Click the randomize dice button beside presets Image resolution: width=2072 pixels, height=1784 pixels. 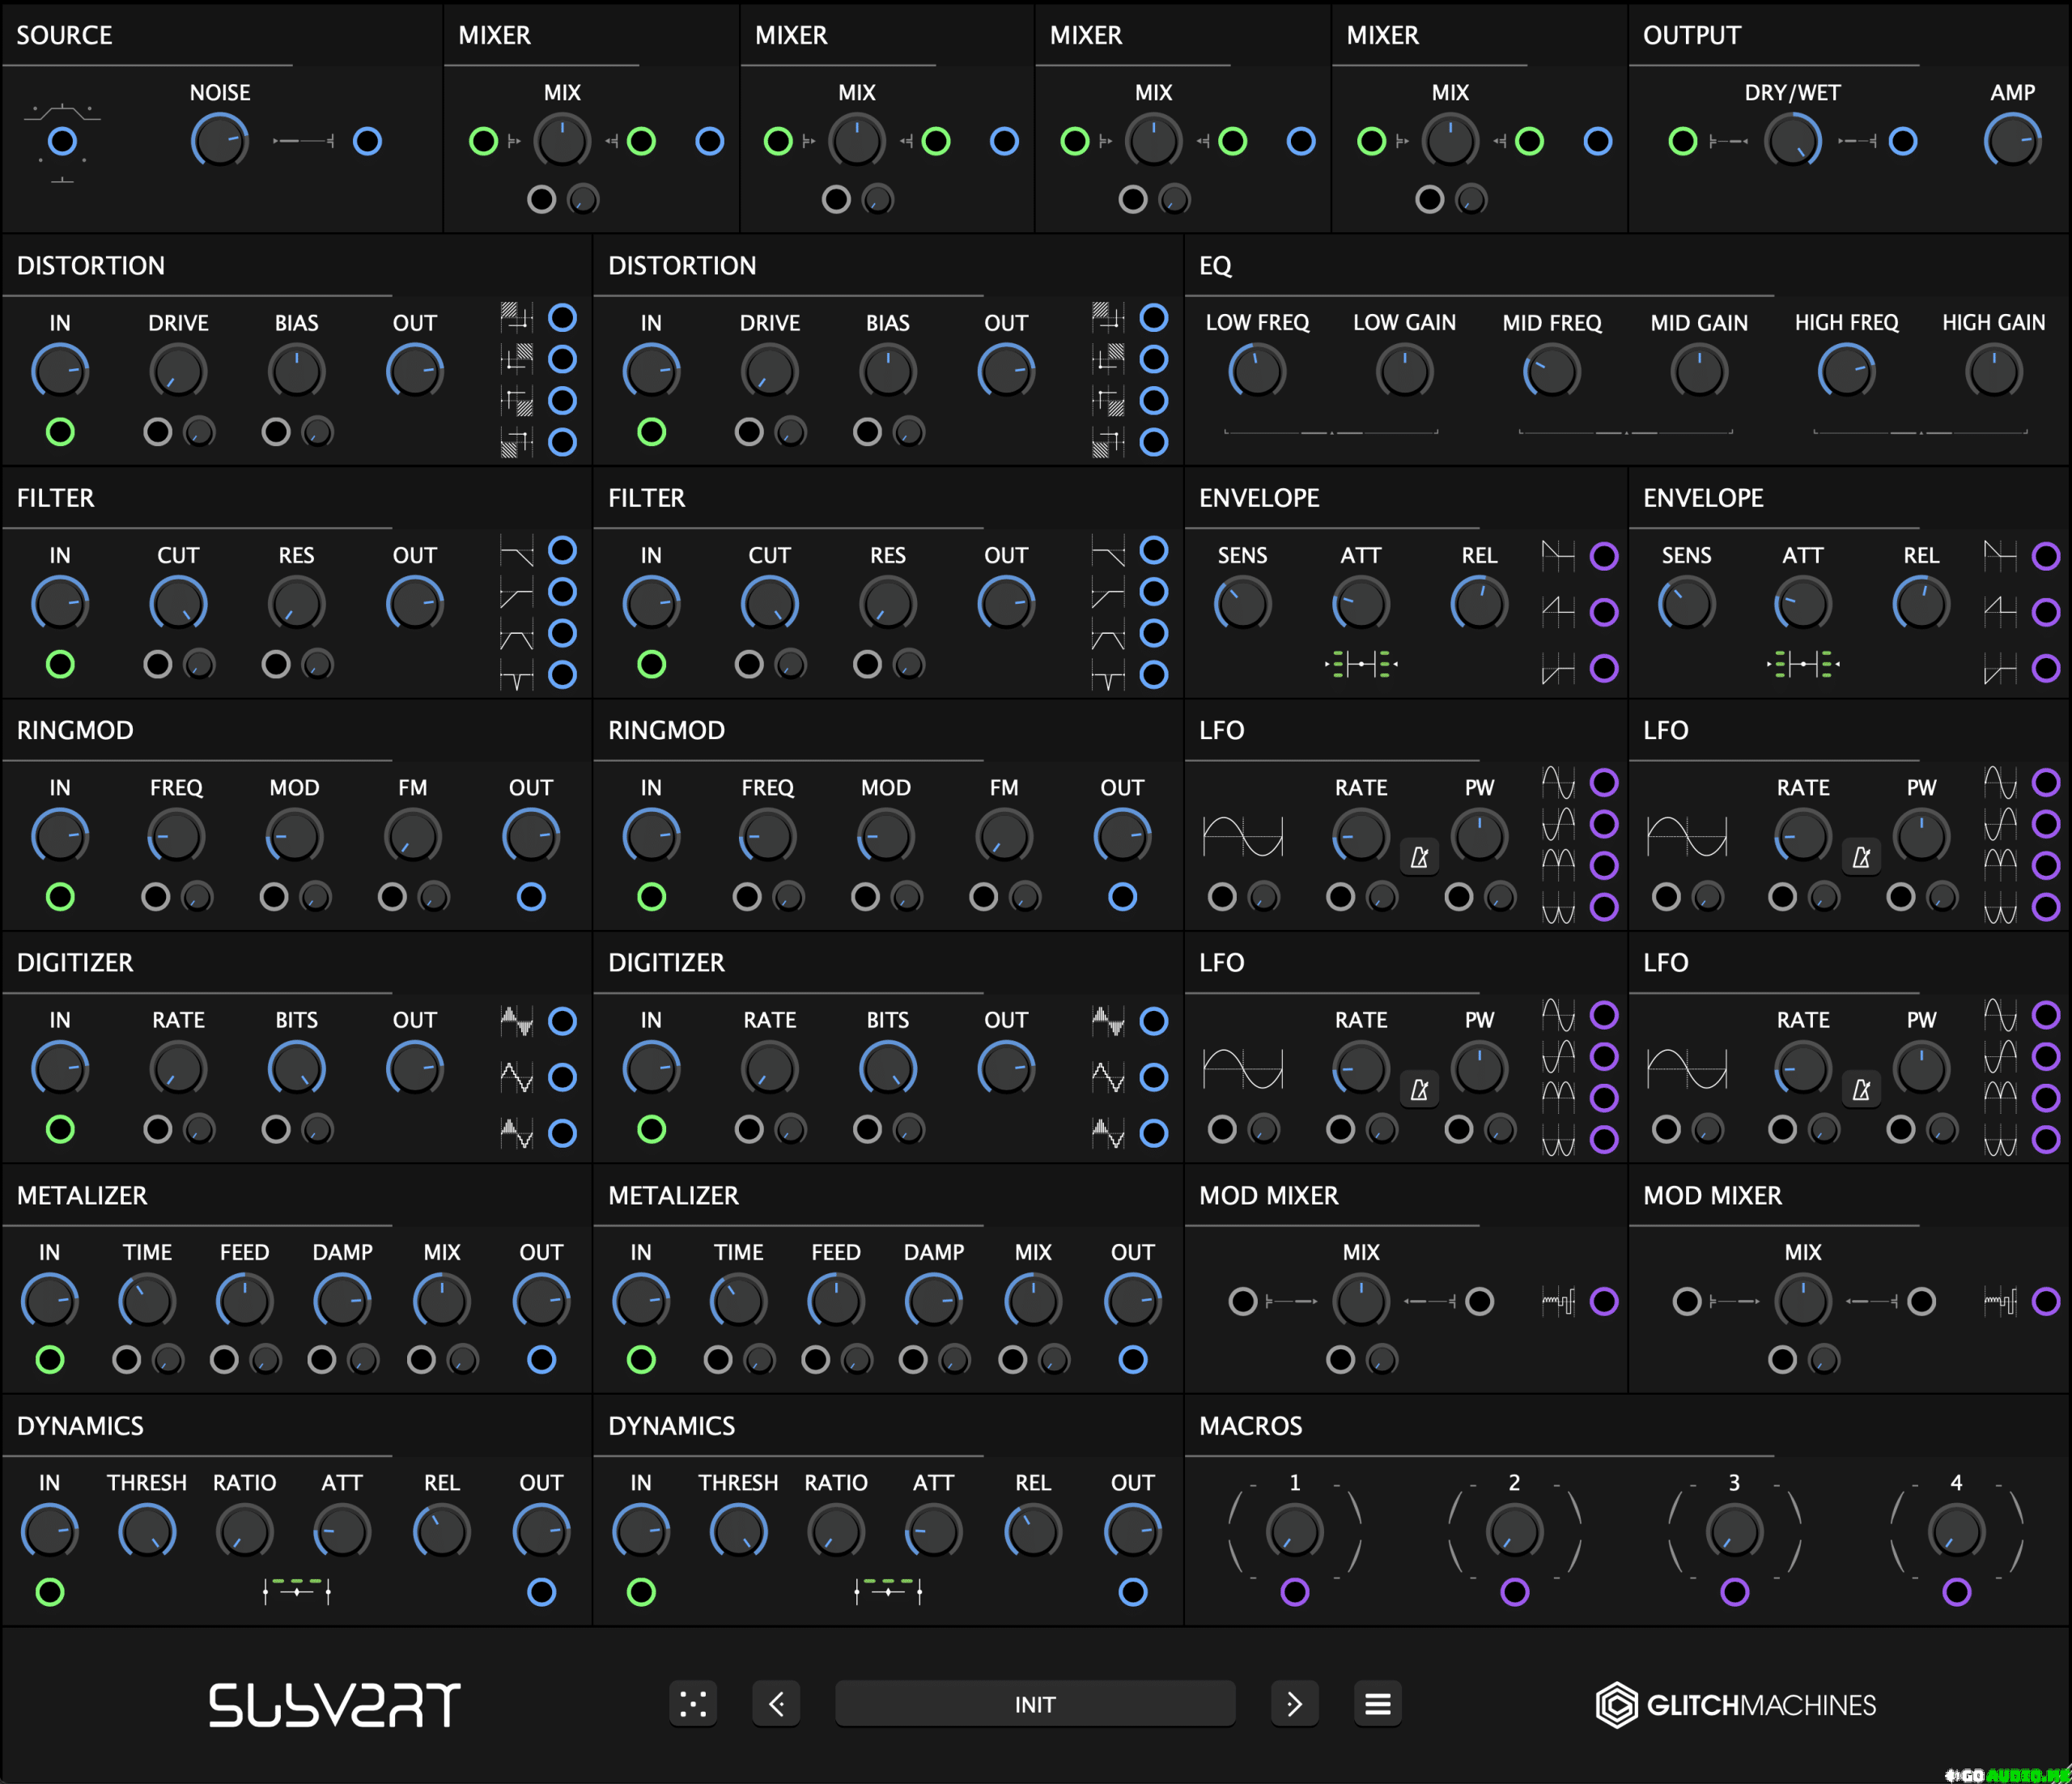[693, 1703]
